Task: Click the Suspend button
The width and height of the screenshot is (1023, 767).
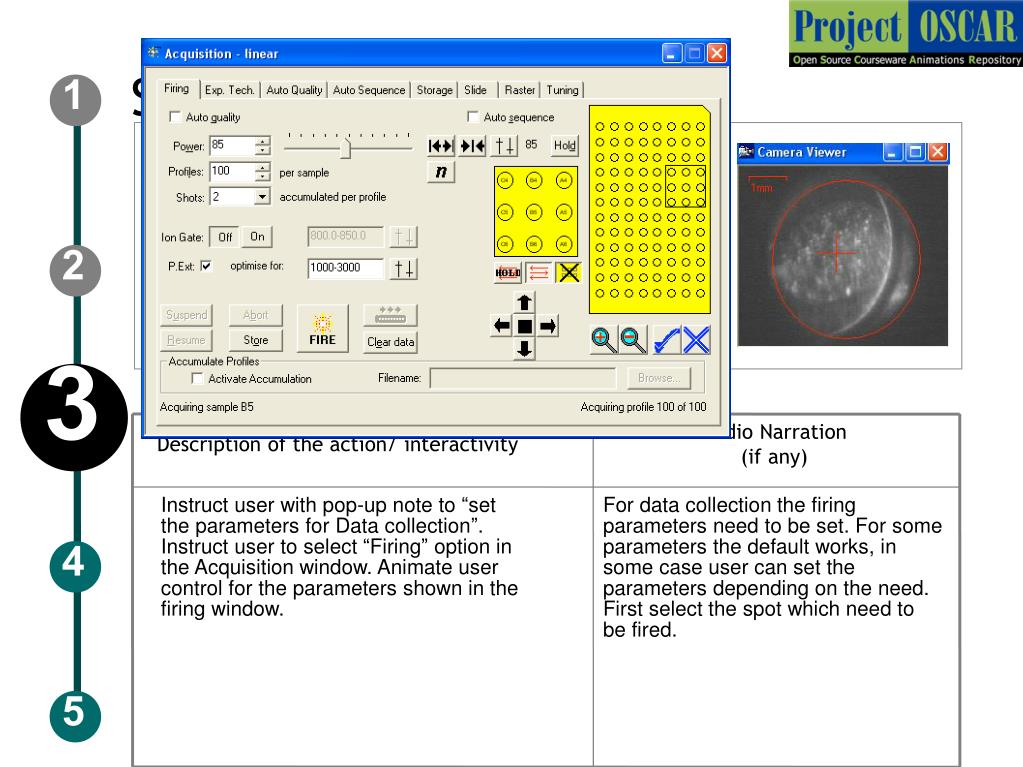Action: pos(186,315)
